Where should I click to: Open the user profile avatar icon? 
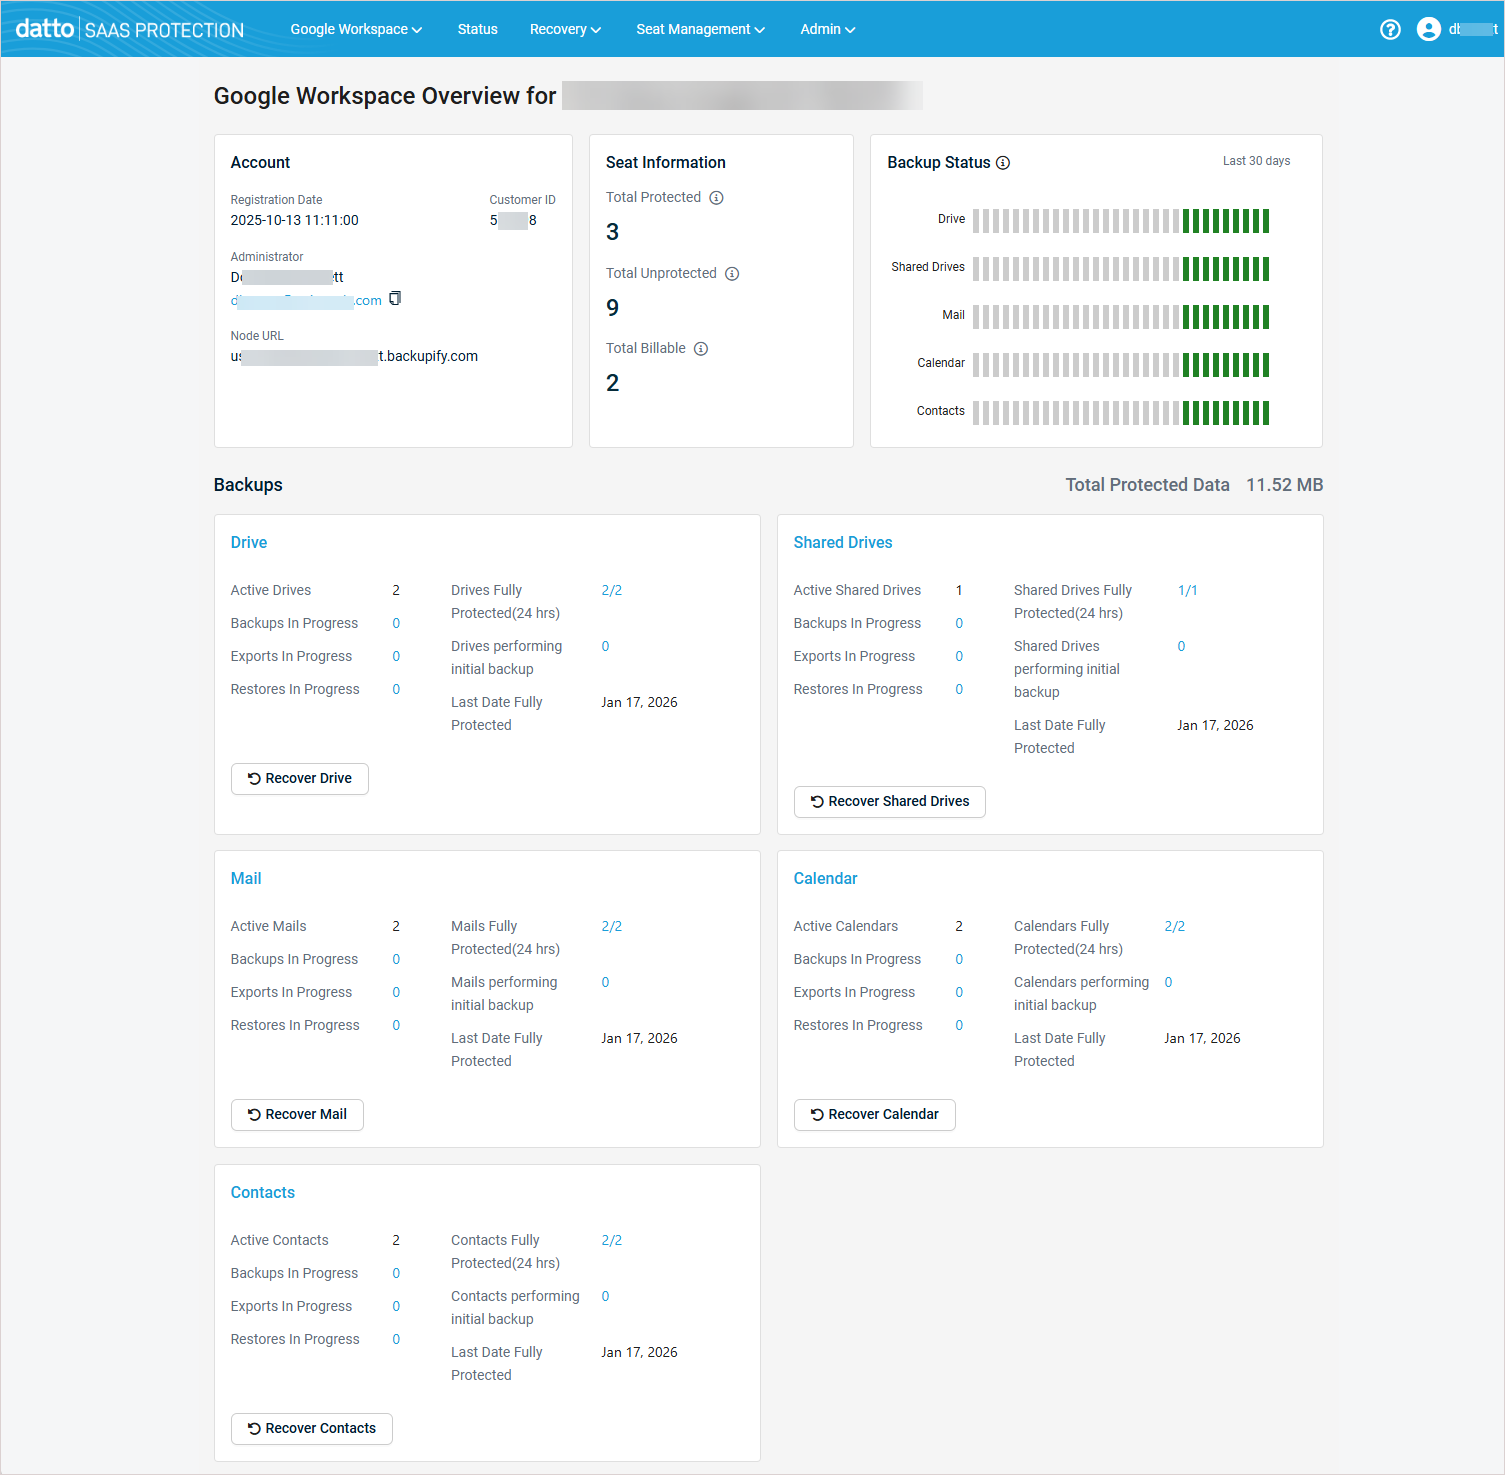click(1428, 29)
